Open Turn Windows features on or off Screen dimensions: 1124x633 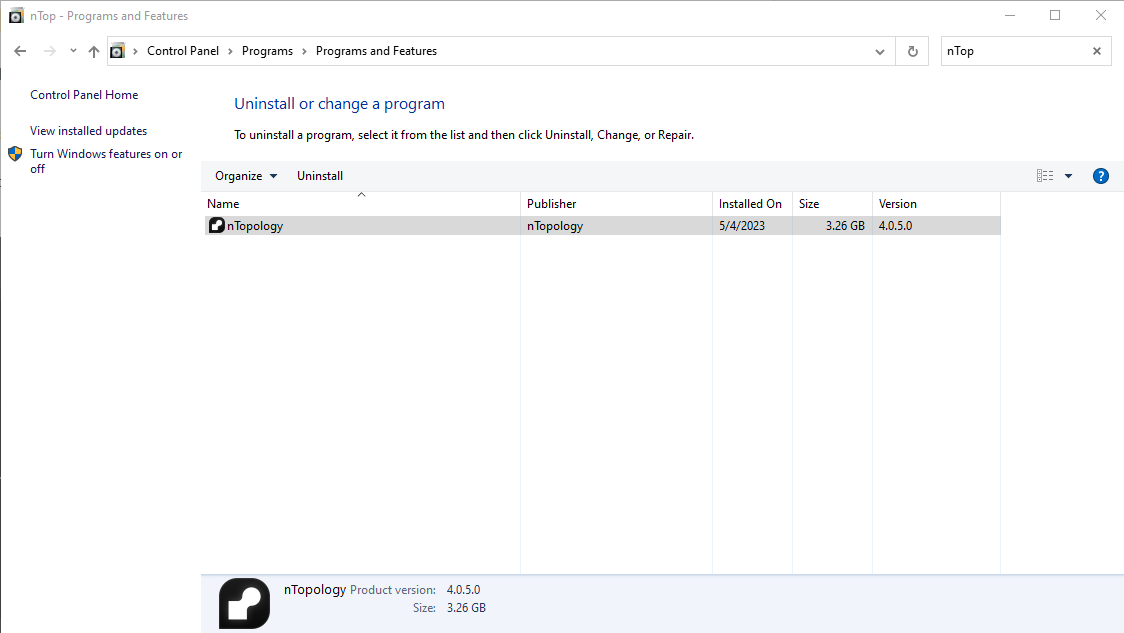(106, 161)
